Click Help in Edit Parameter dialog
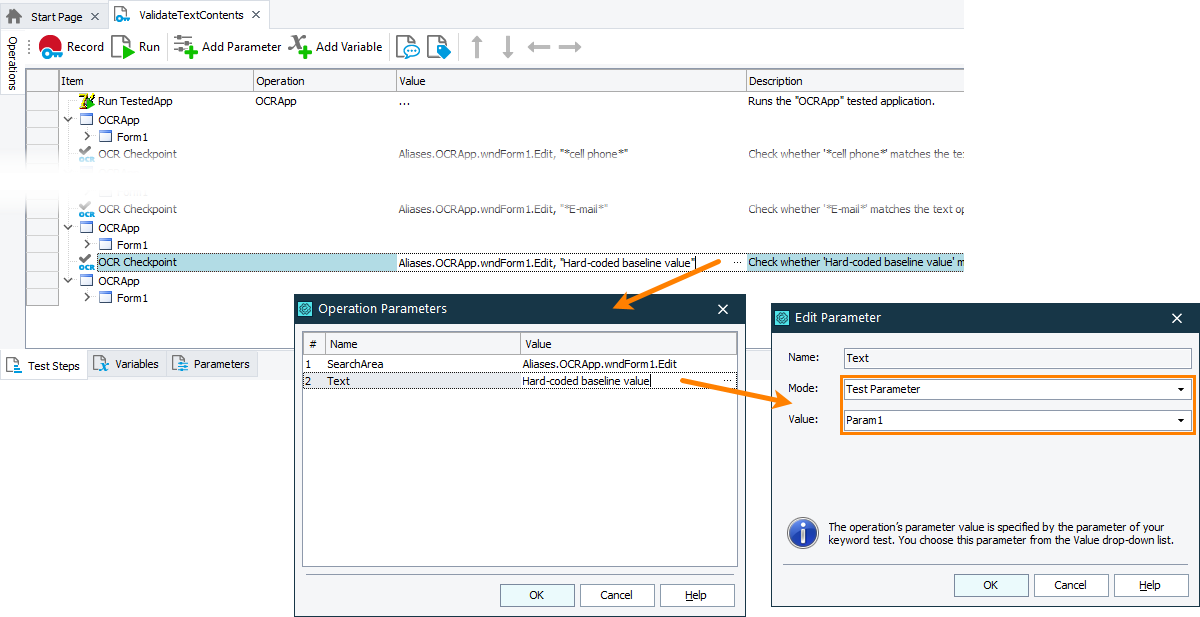 coord(1151,585)
